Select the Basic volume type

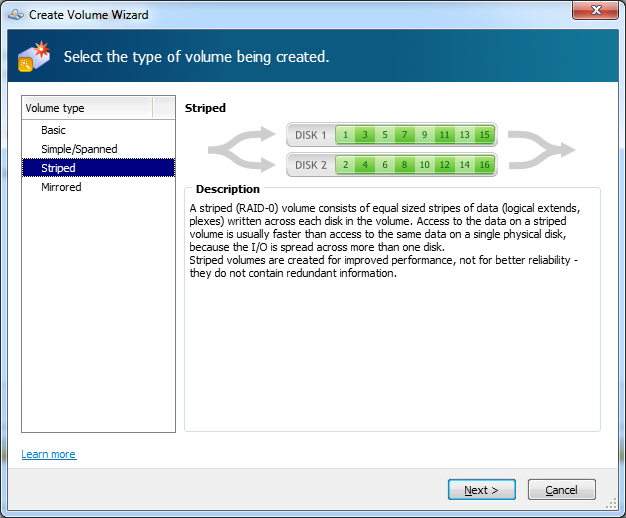(x=98, y=130)
